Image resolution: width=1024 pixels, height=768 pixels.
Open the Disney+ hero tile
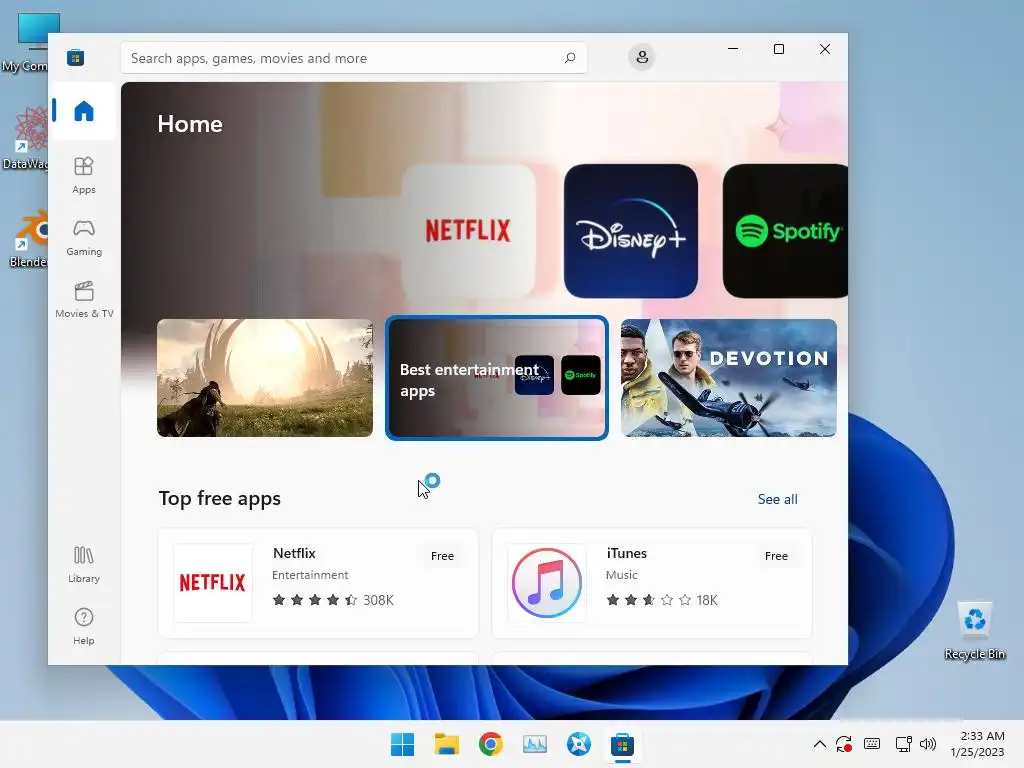(x=631, y=231)
